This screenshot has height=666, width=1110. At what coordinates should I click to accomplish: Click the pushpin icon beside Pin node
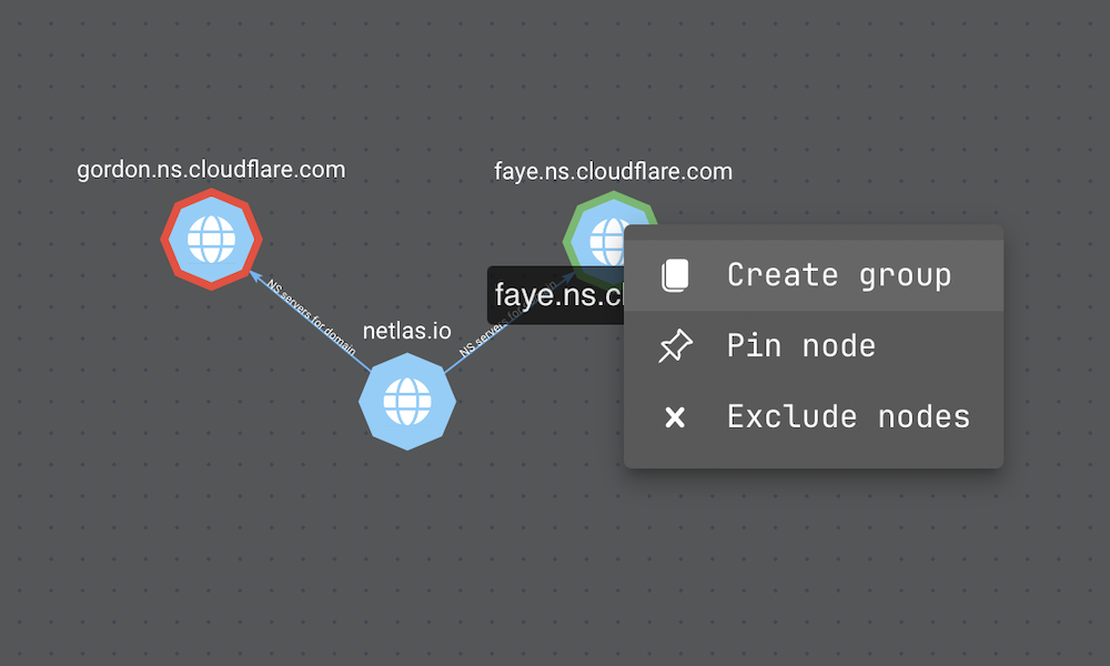coord(676,345)
